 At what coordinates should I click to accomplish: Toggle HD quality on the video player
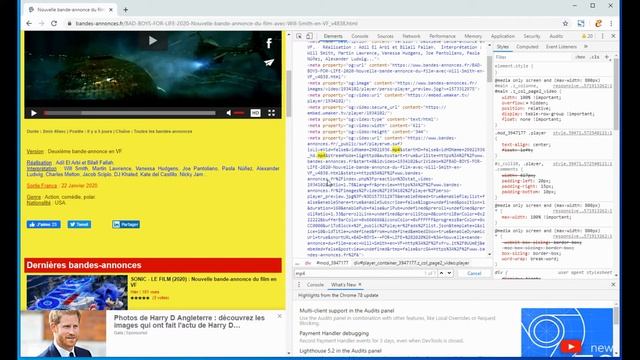point(256,113)
